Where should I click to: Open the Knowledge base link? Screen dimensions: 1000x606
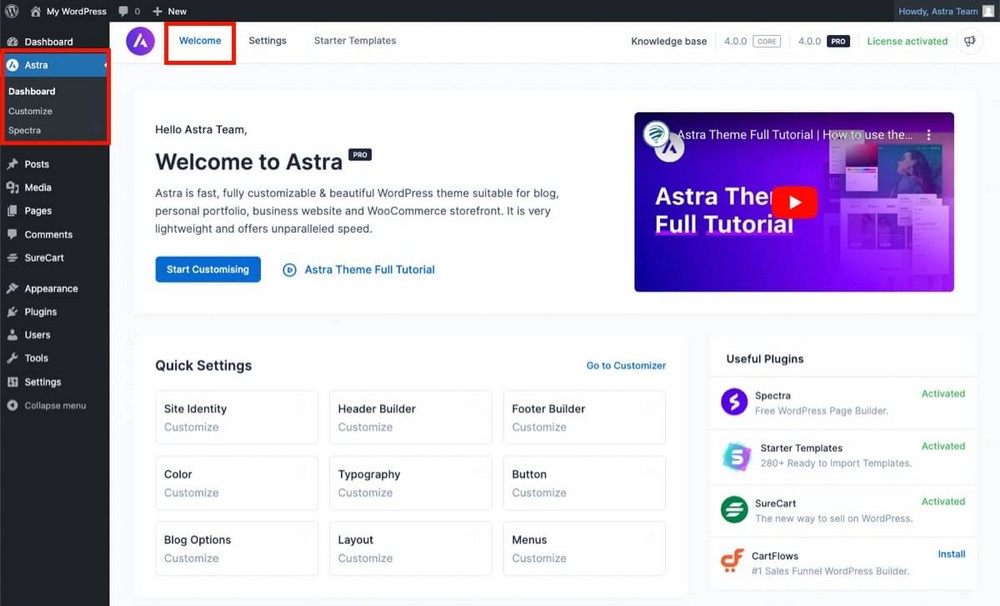pos(668,42)
